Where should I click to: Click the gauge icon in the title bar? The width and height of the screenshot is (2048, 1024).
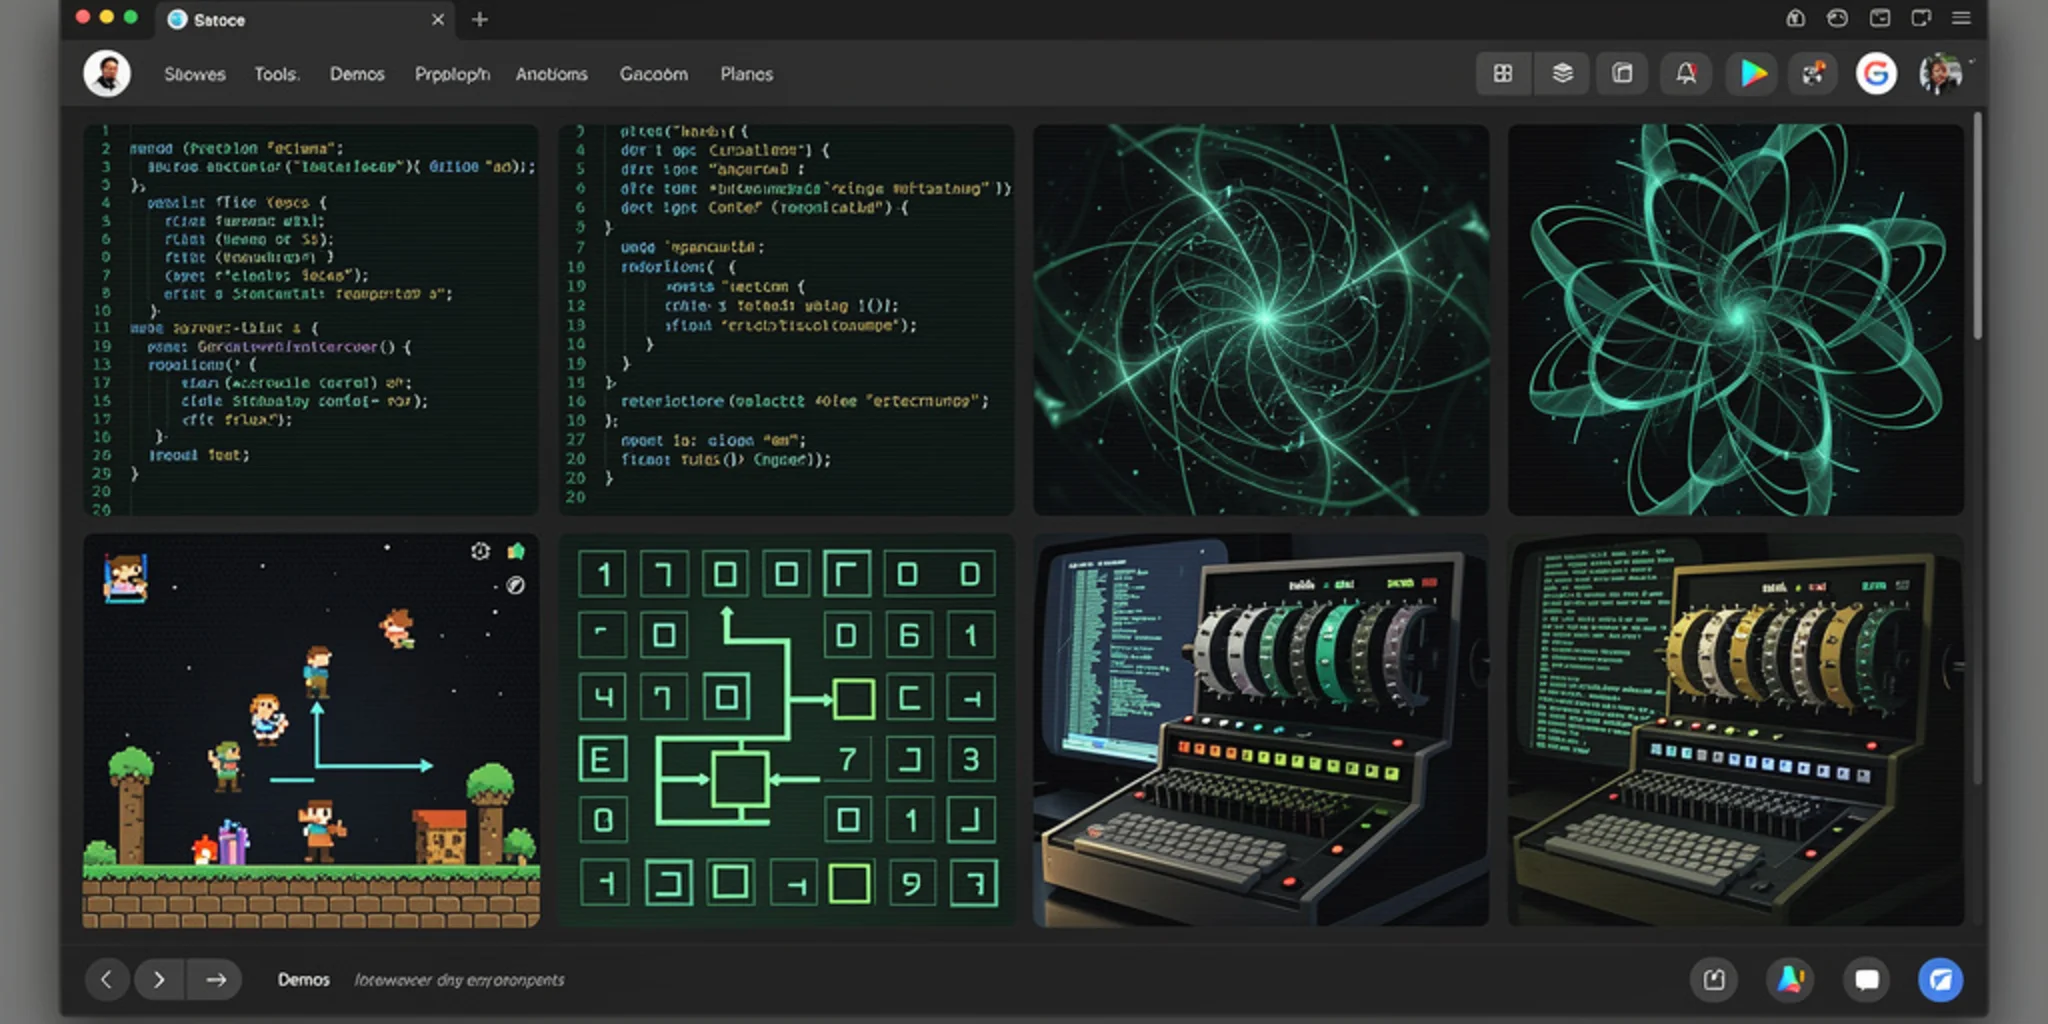coord(1837,18)
